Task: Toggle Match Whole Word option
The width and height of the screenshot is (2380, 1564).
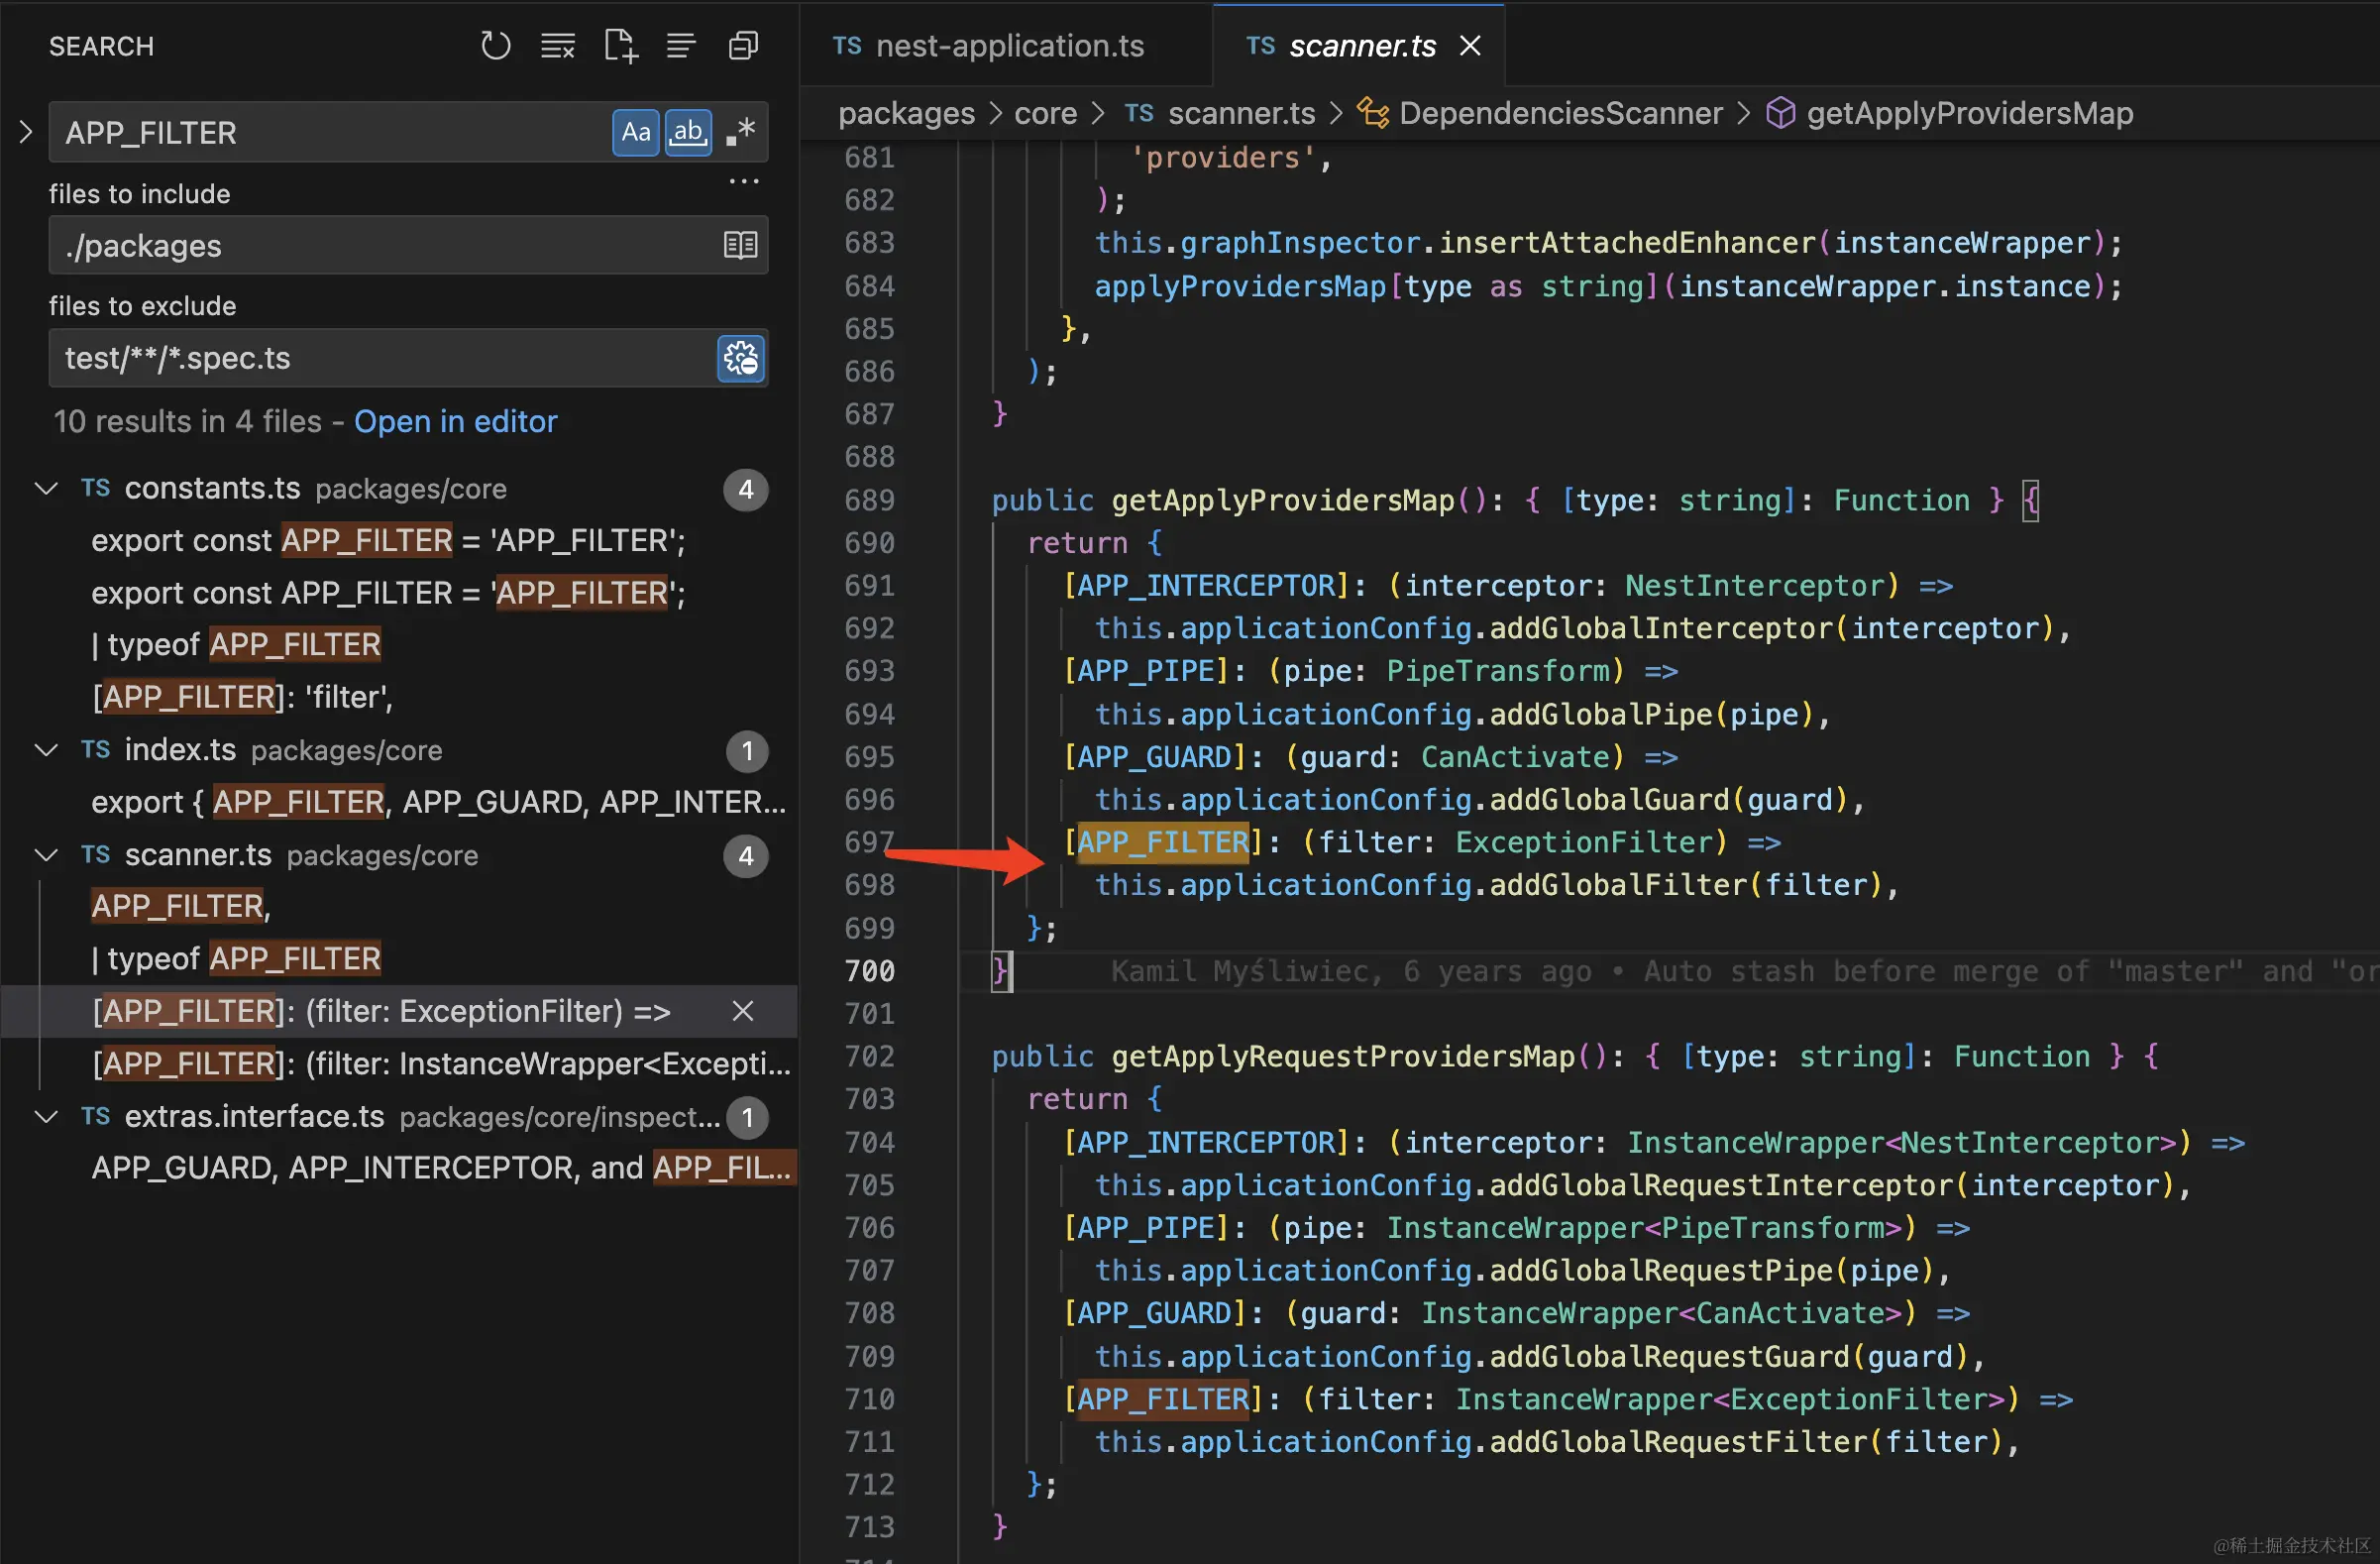Action: tap(689, 132)
